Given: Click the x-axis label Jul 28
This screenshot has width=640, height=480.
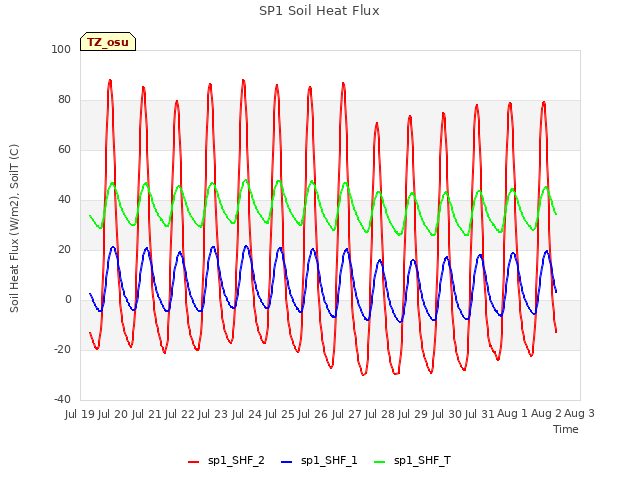Looking at the screenshot, I should (379, 414).
